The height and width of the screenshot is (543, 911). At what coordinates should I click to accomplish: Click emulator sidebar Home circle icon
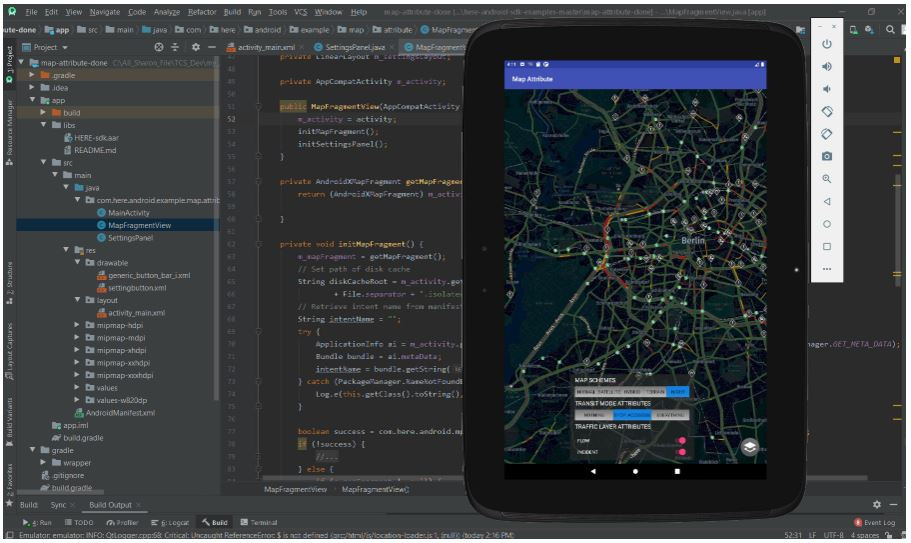tap(827, 224)
